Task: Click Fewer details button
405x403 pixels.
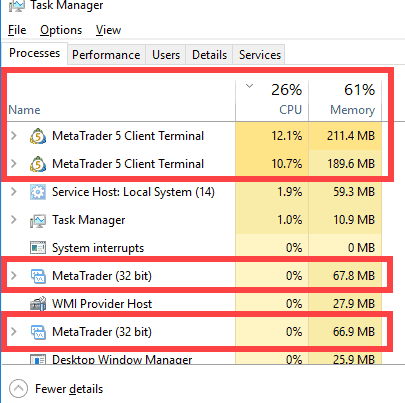Action: click(56, 389)
